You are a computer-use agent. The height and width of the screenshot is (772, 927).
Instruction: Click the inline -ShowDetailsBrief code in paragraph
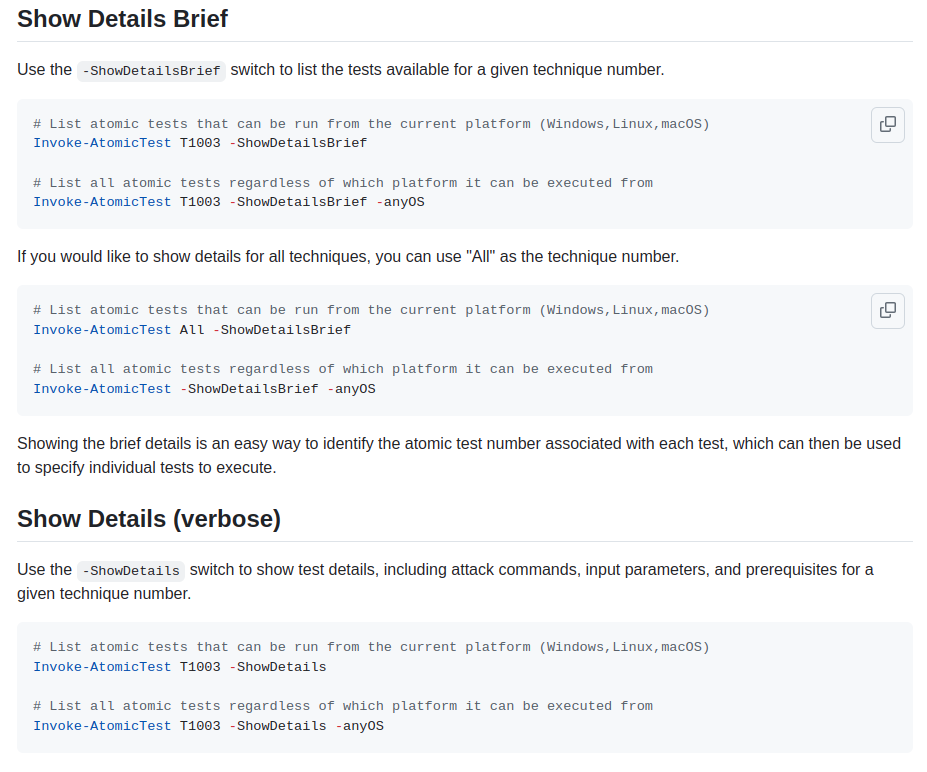pyautogui.click(x=151, y=70)
